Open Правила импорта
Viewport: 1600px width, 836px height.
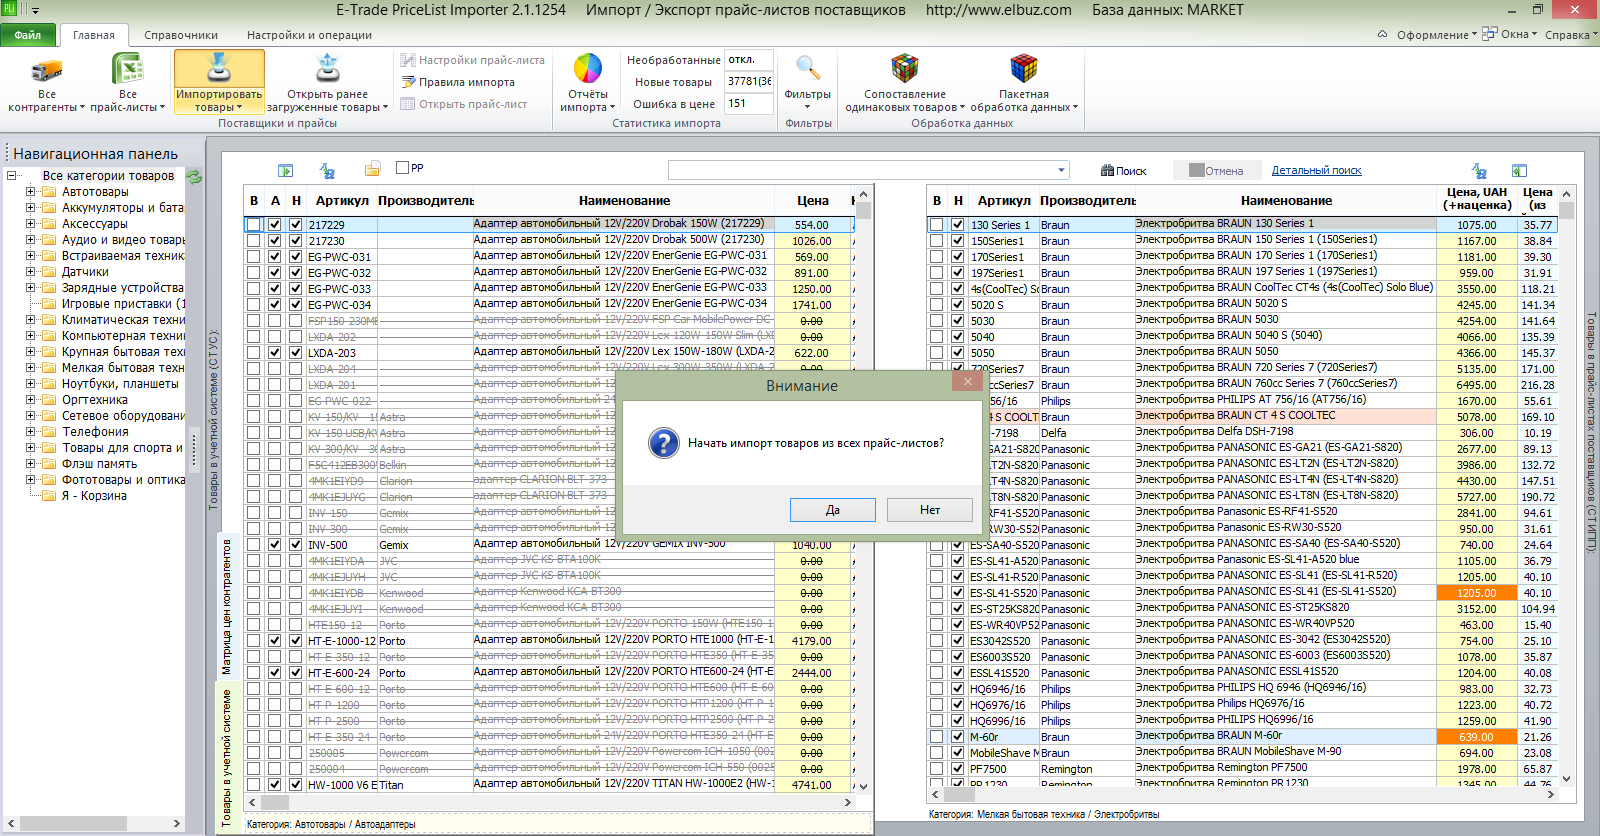[x=458, y=82]
